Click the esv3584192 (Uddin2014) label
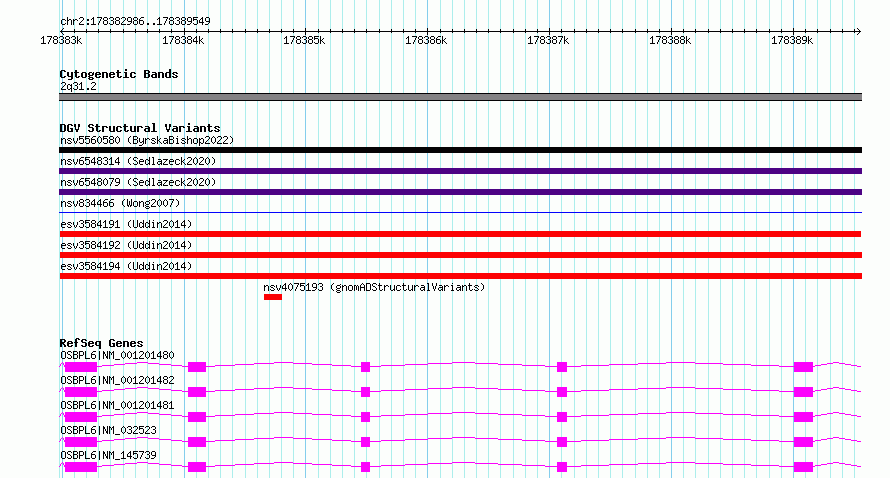890x478 pixels. tap(126, 245)
